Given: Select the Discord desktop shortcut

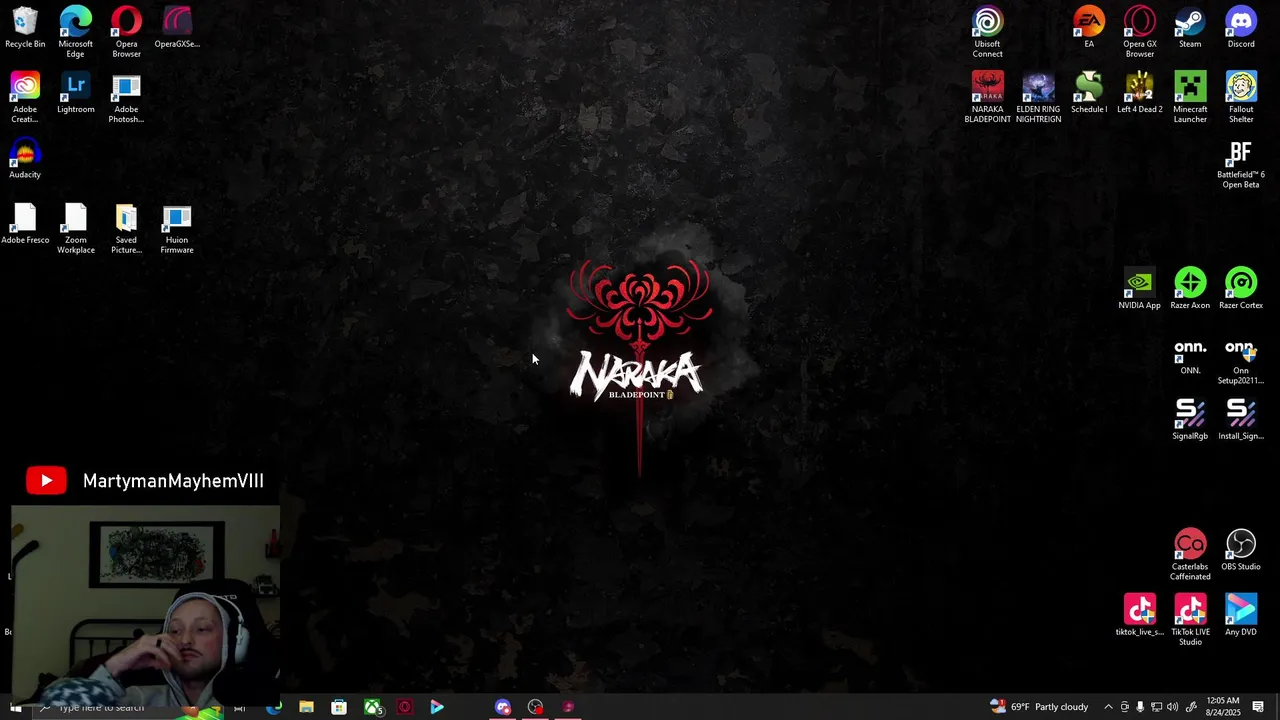Looking at the screenshot, I should tap(1241, 28).
